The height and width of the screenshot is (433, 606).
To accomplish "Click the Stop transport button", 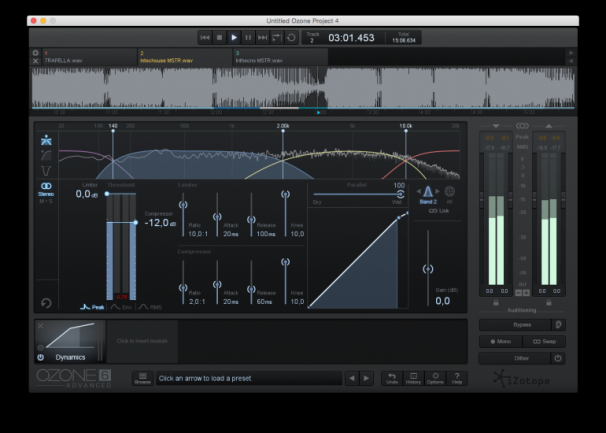I will click(x=220, y=37).
